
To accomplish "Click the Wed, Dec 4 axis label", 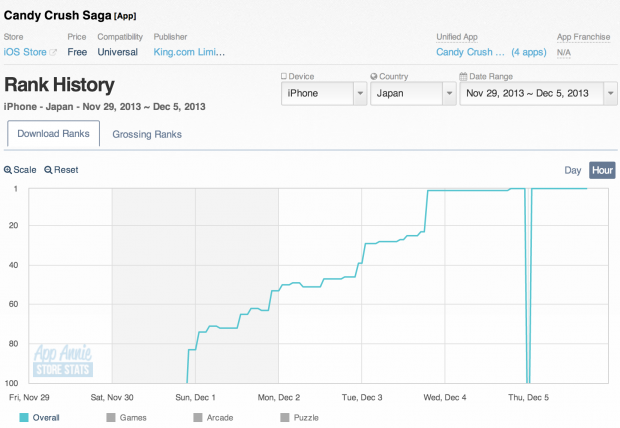I will pyautogui.click(x=445, y=398).
